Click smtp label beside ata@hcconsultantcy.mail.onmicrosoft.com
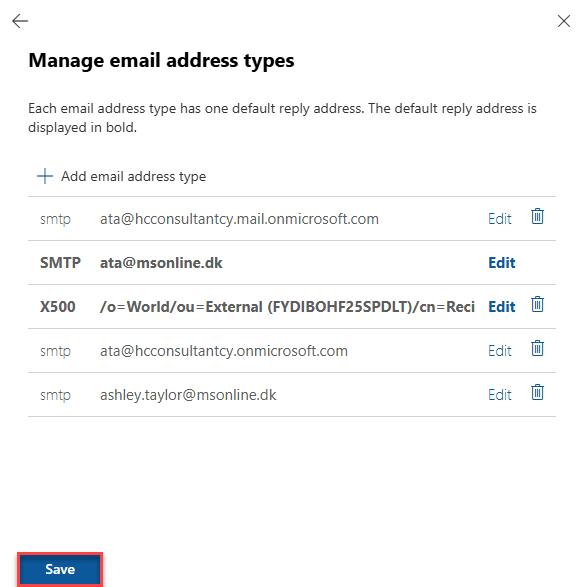This screenshot has height=587, width=581. pyautogui.click(x=55, y=219)
